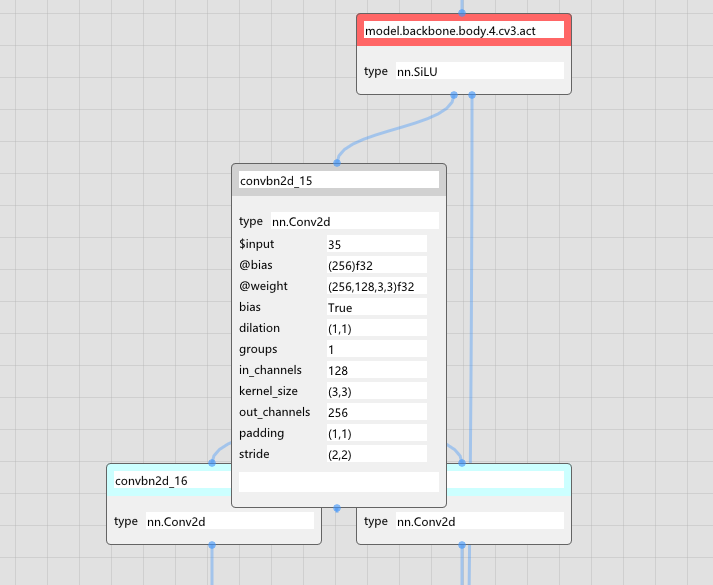Select the groups value 1

point(377,349)
